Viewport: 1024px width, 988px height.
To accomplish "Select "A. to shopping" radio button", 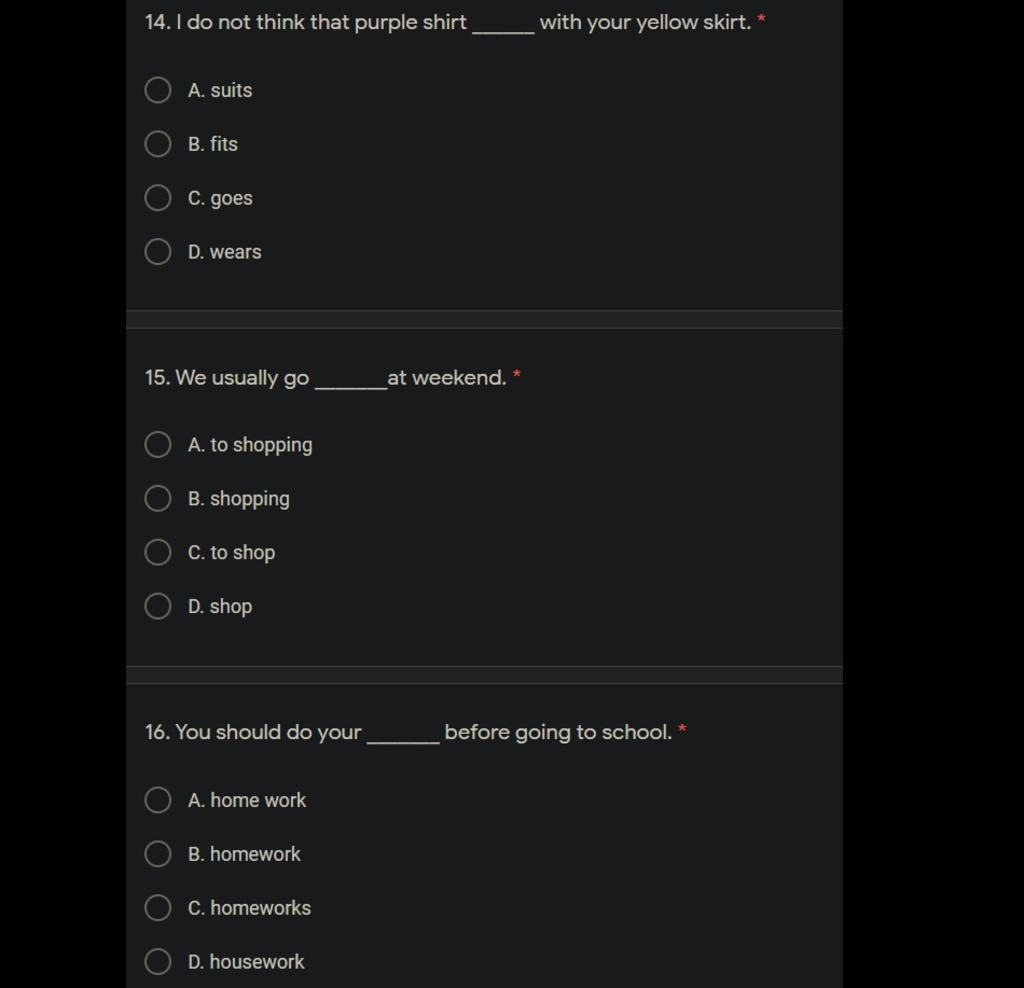I will click(x=158, y=445).
